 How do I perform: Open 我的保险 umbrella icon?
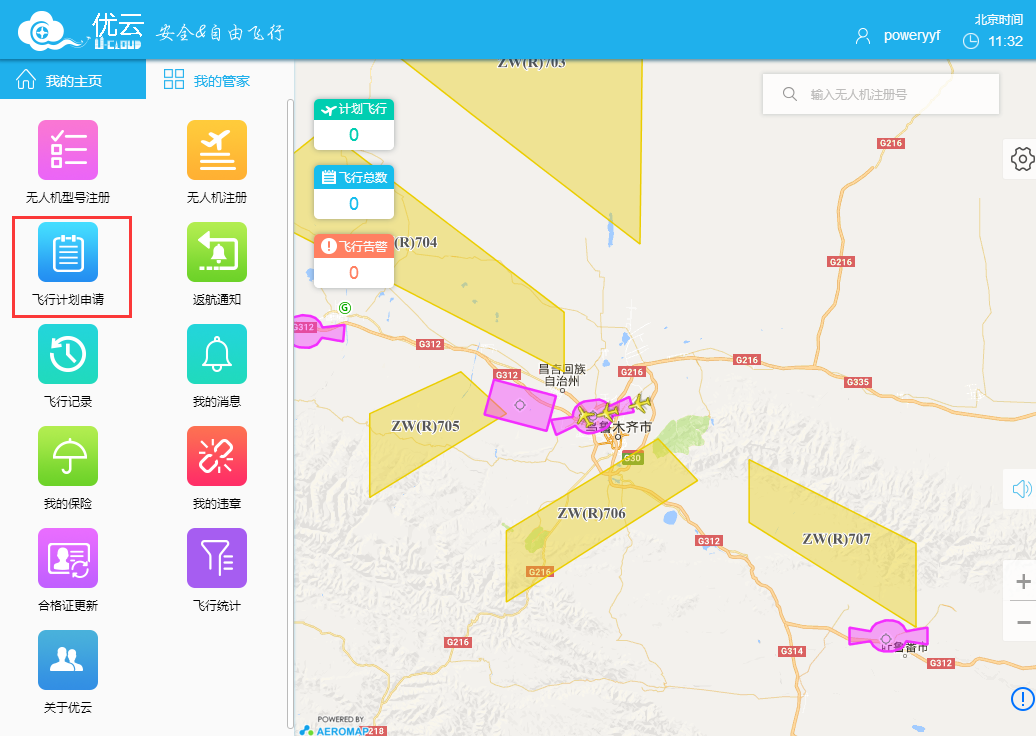pos(68,456)
